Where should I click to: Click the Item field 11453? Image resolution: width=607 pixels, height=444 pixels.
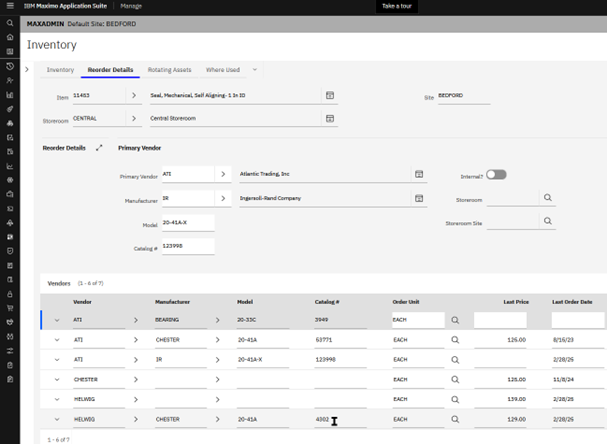click(99, 95)
